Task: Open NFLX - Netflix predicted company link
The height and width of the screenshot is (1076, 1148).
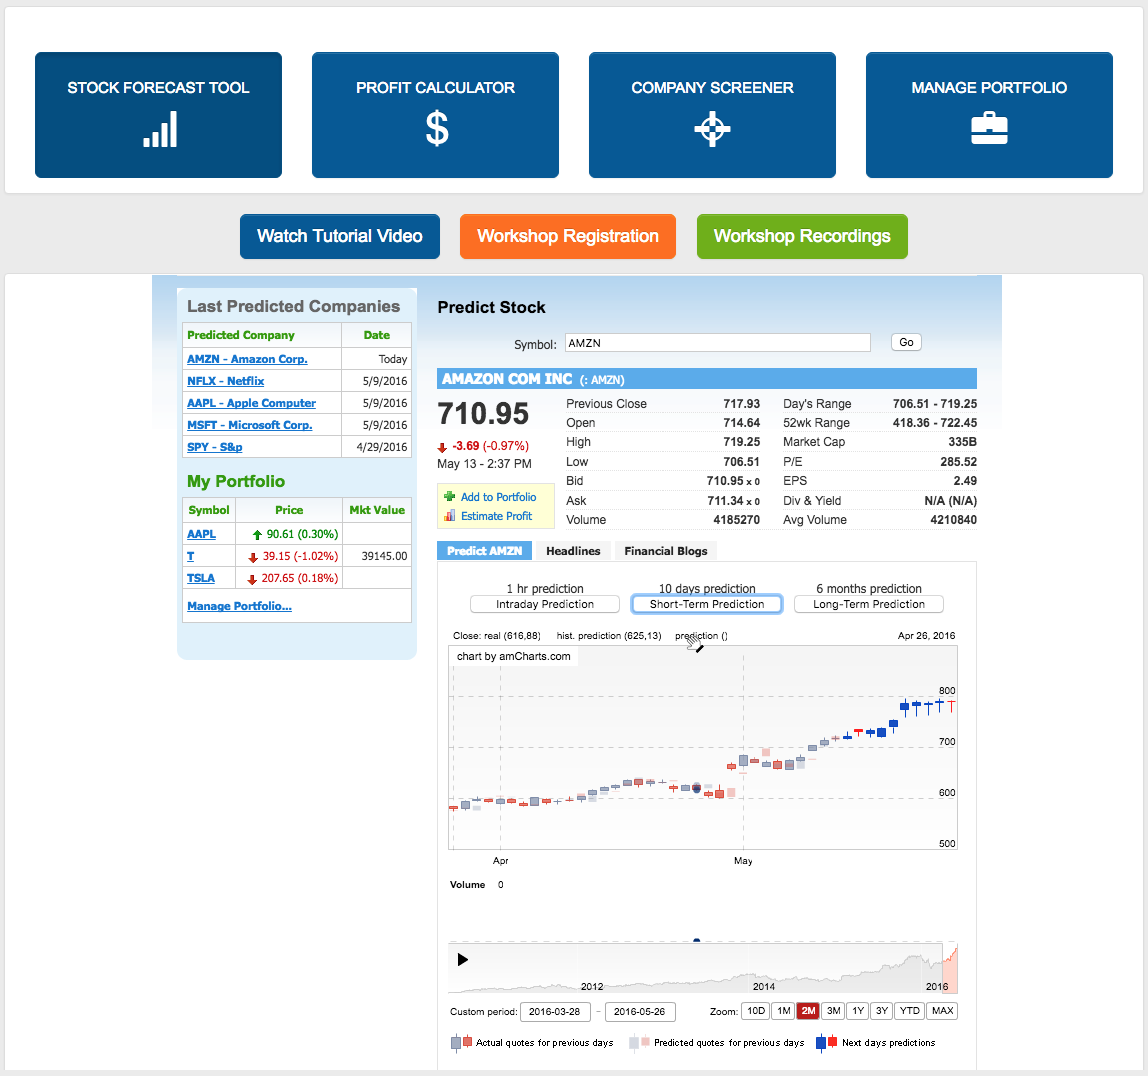Action: 226,381
